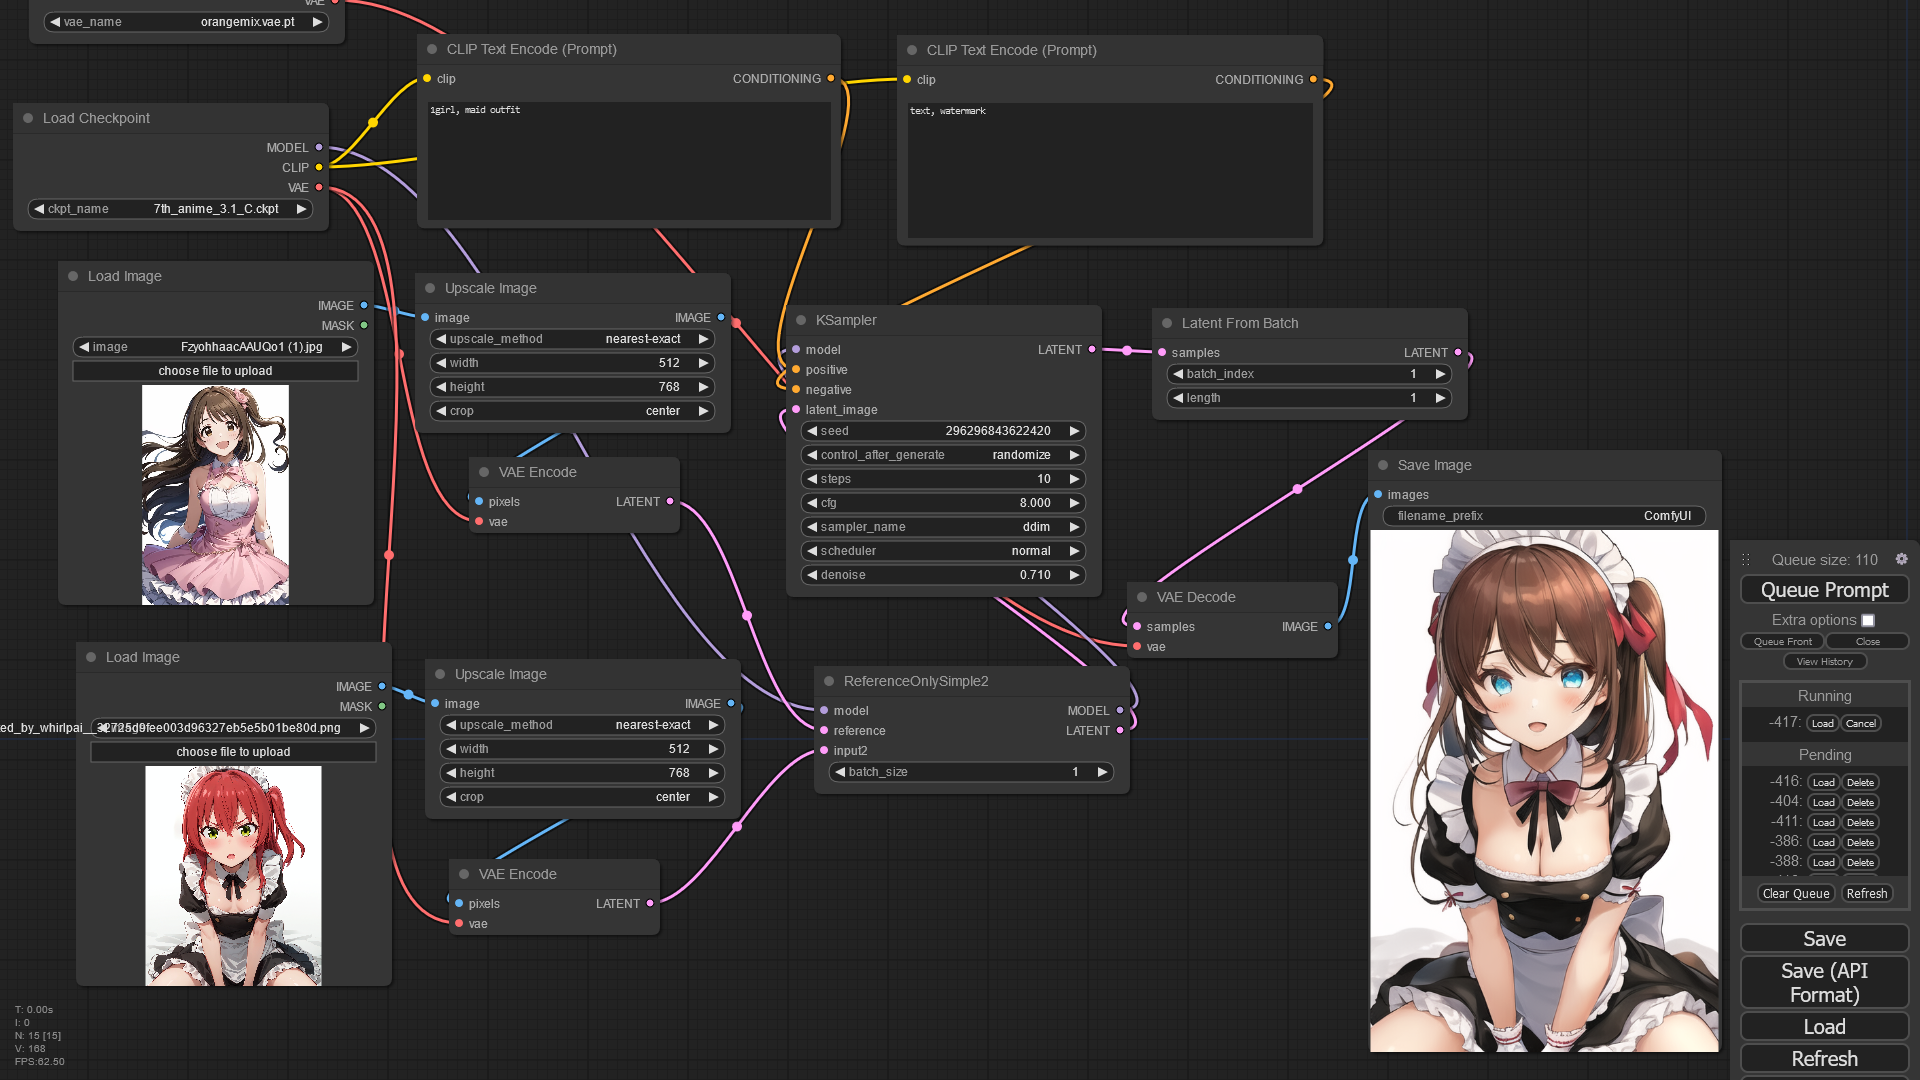Cancel the running job -417
The image size is (1920, 1080).
[1861, 723]
